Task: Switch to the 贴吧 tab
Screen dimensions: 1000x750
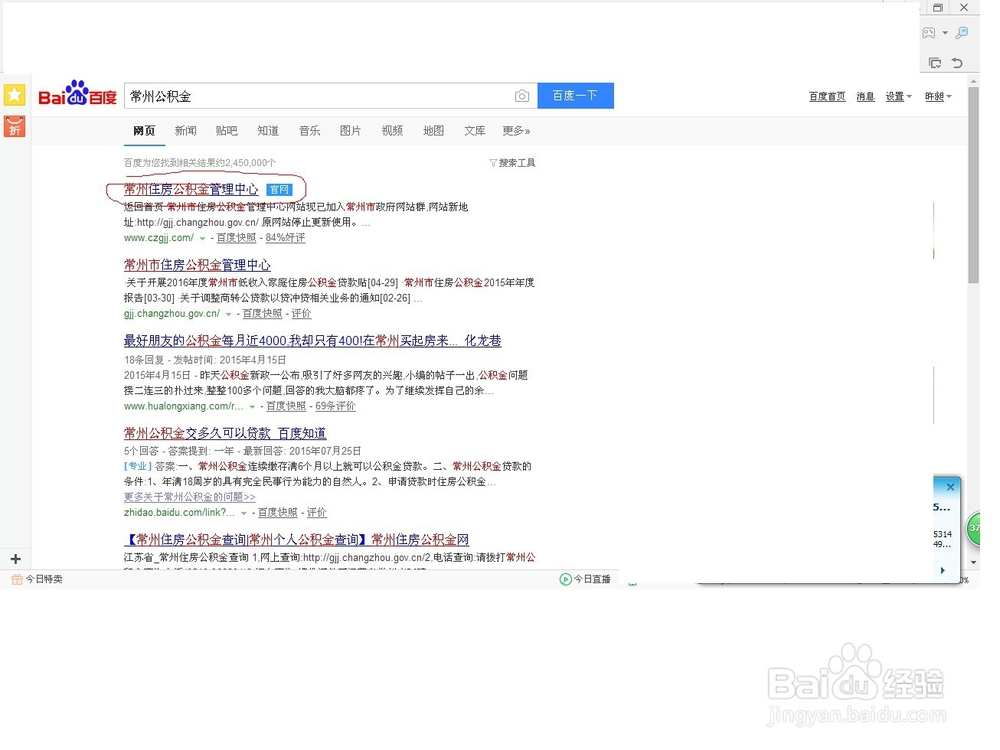Action: (x=226, y=131)
